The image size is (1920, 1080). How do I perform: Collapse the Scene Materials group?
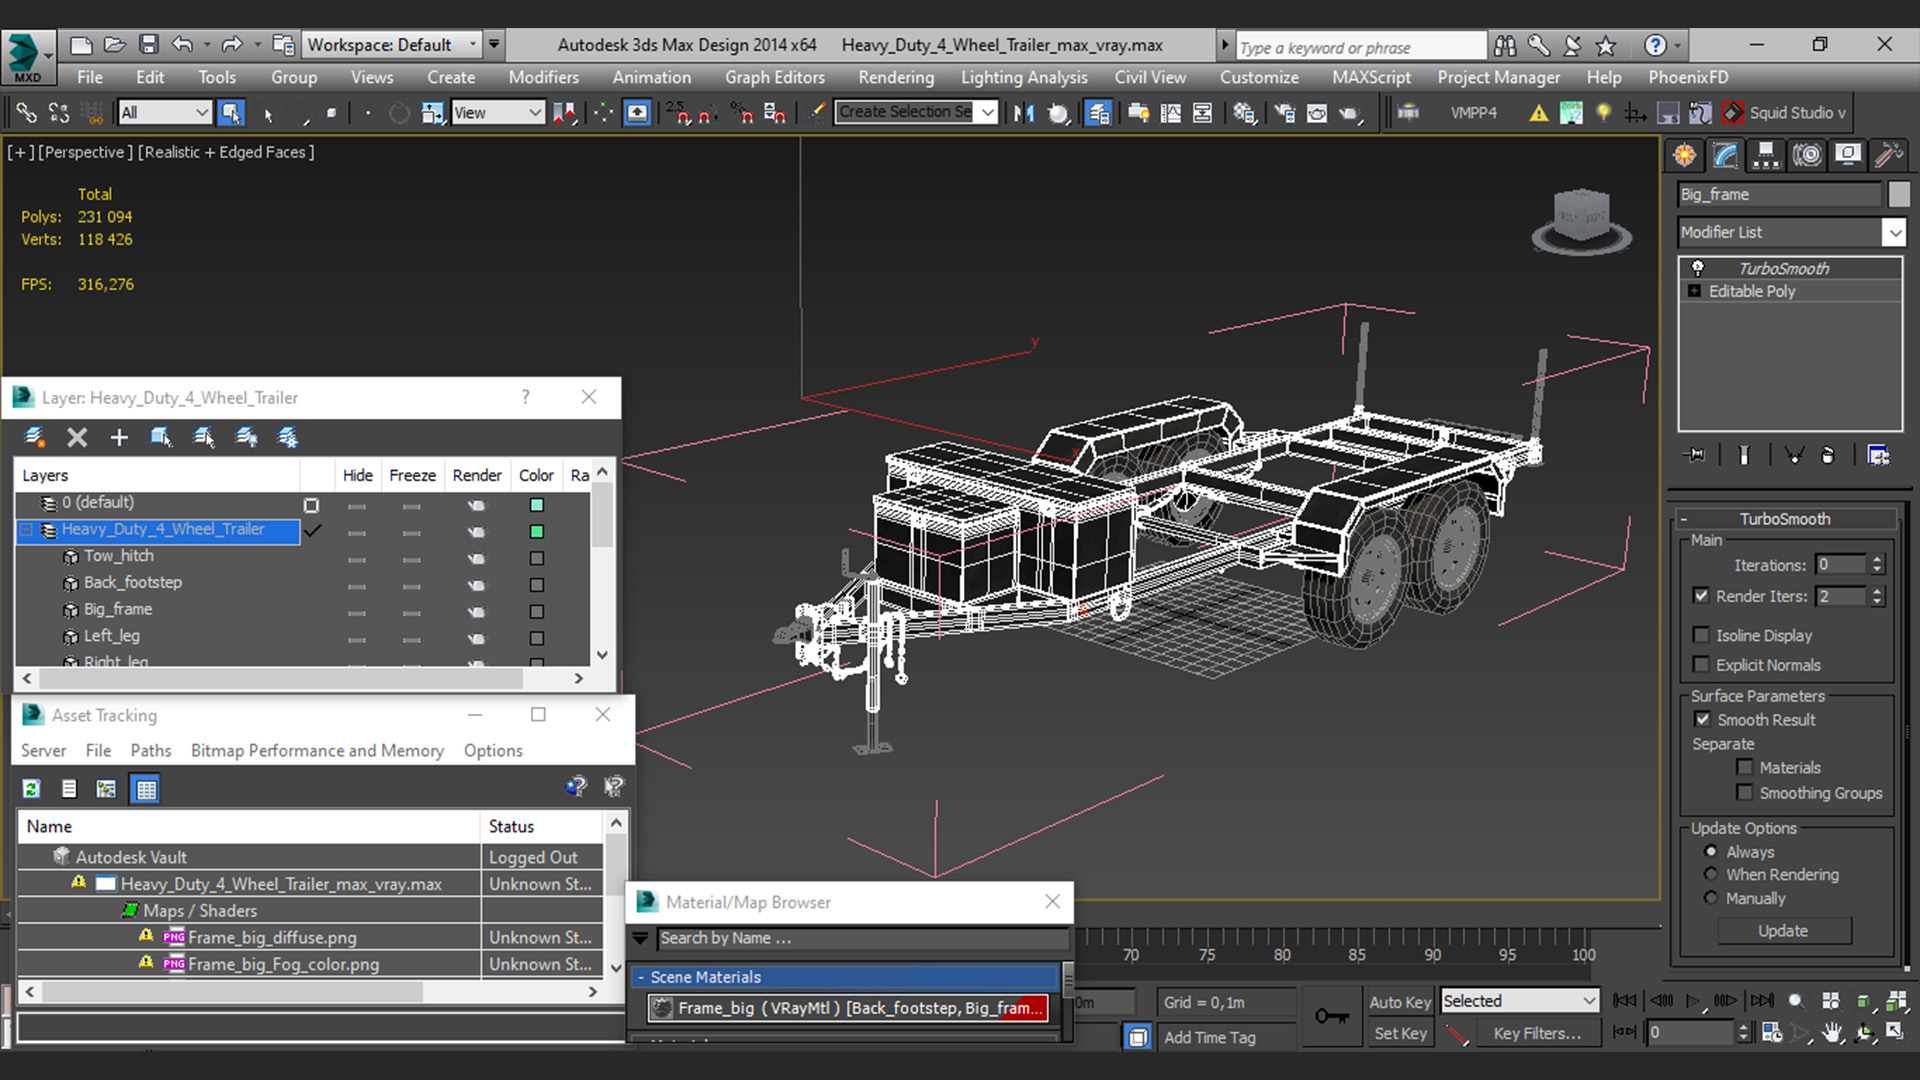click(x=640, y=977)
